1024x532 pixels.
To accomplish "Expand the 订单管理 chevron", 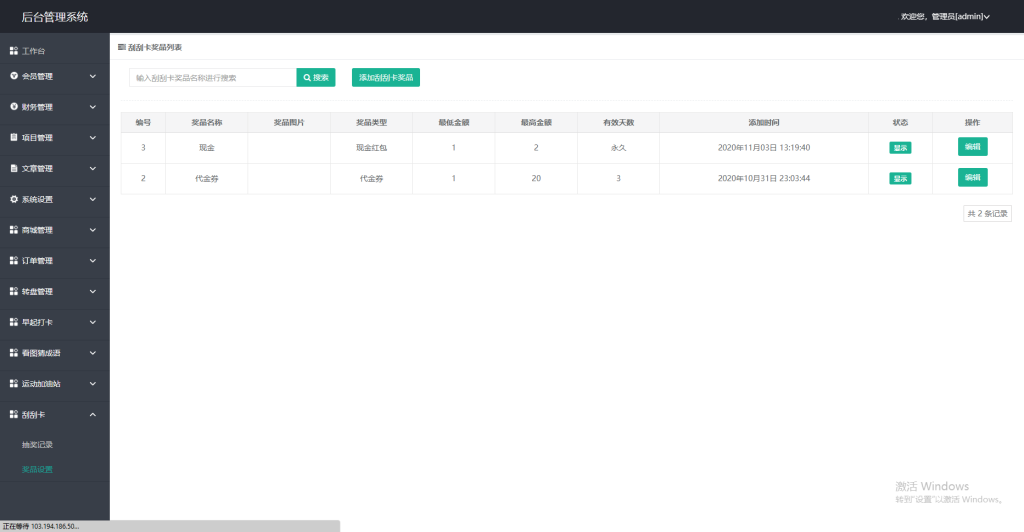I will click(93, 260).
